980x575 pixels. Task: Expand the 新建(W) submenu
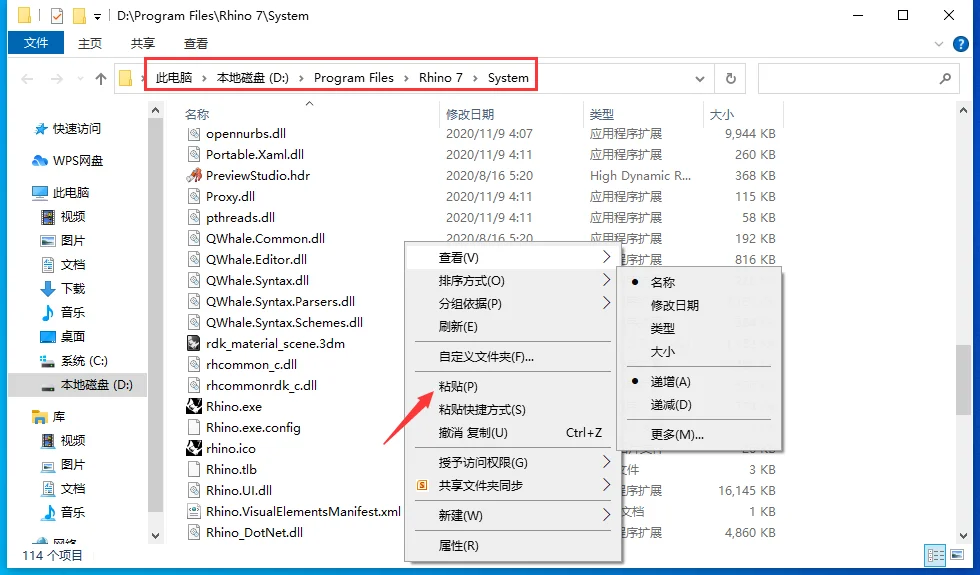pyautogui.click(x=606, y=515)
